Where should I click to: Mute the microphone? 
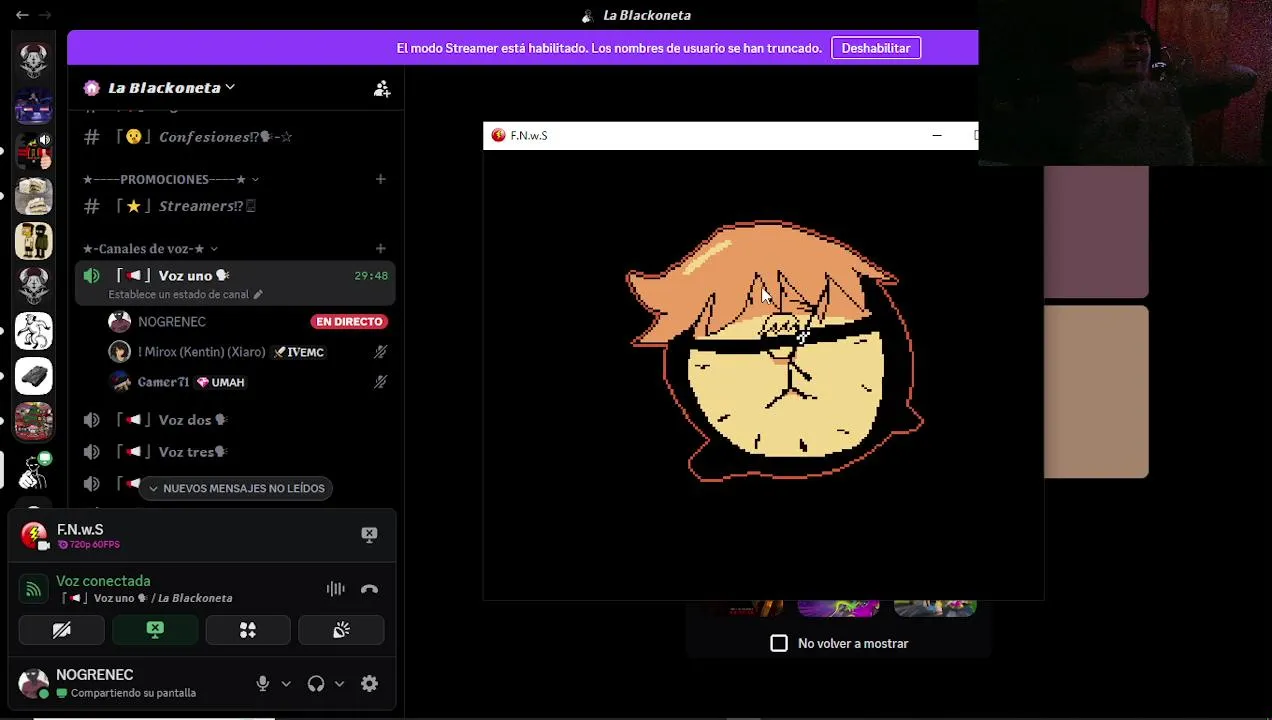[263, 684]
